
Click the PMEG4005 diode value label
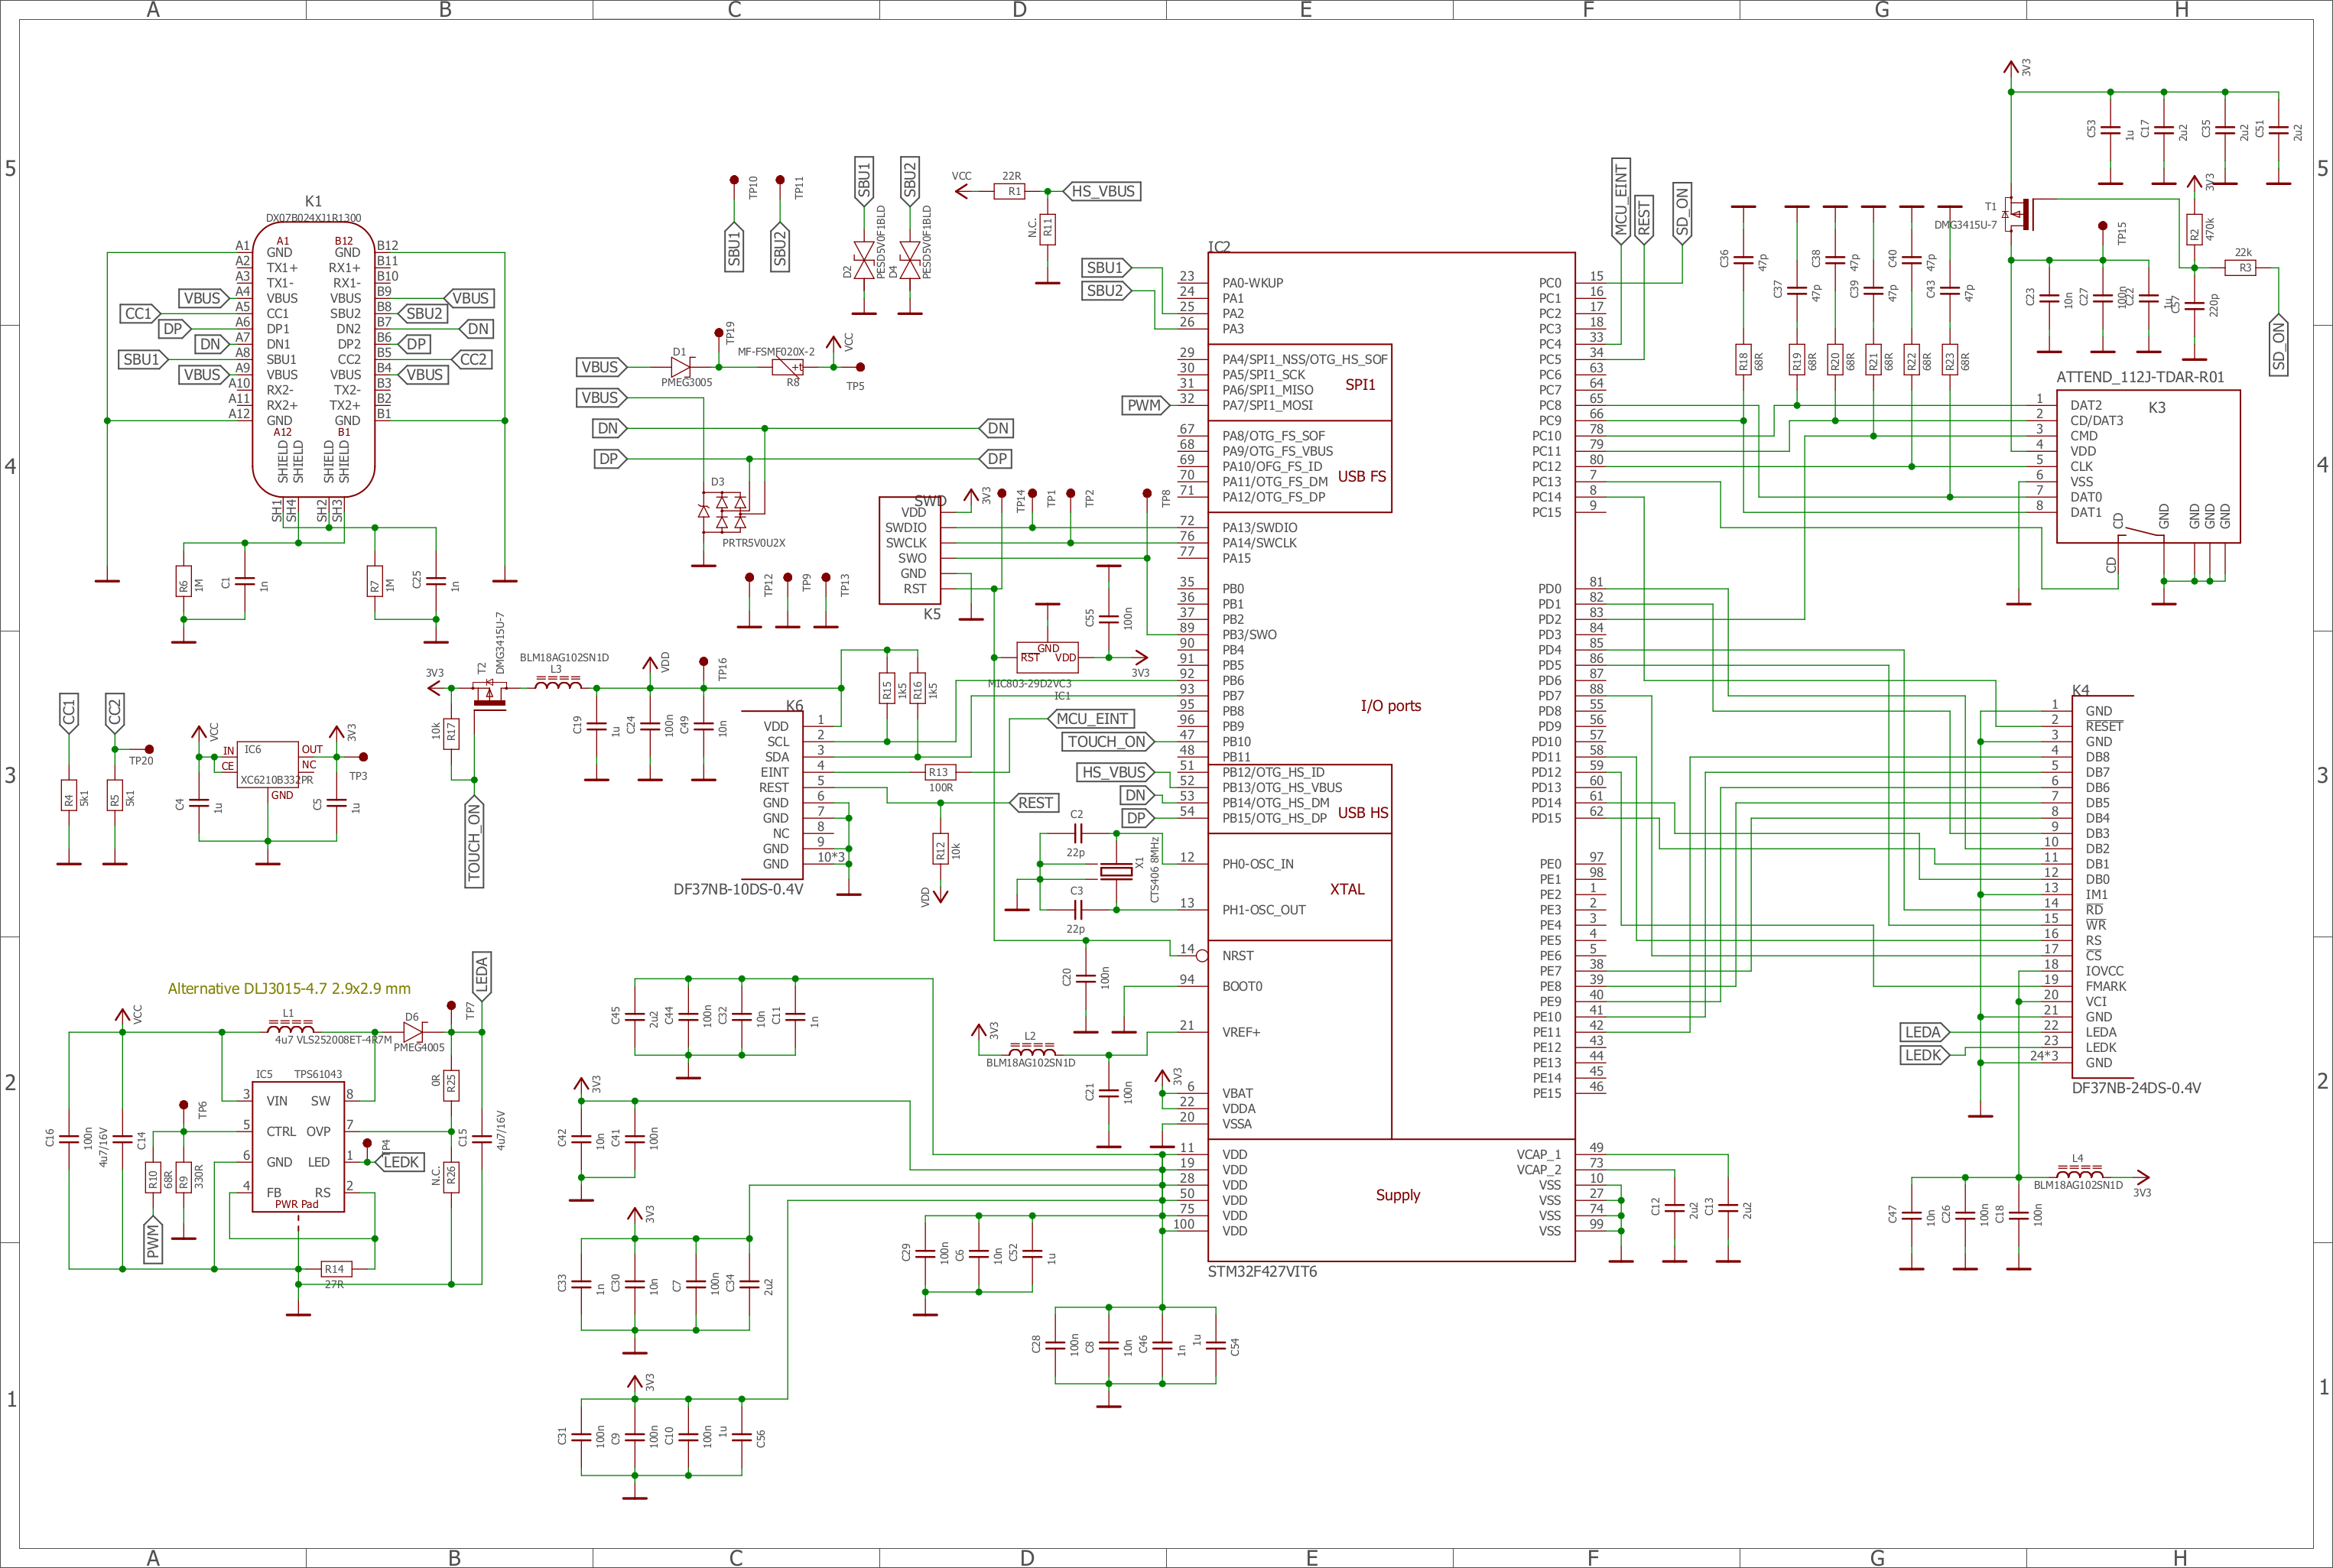click(x=419, y=1047)
